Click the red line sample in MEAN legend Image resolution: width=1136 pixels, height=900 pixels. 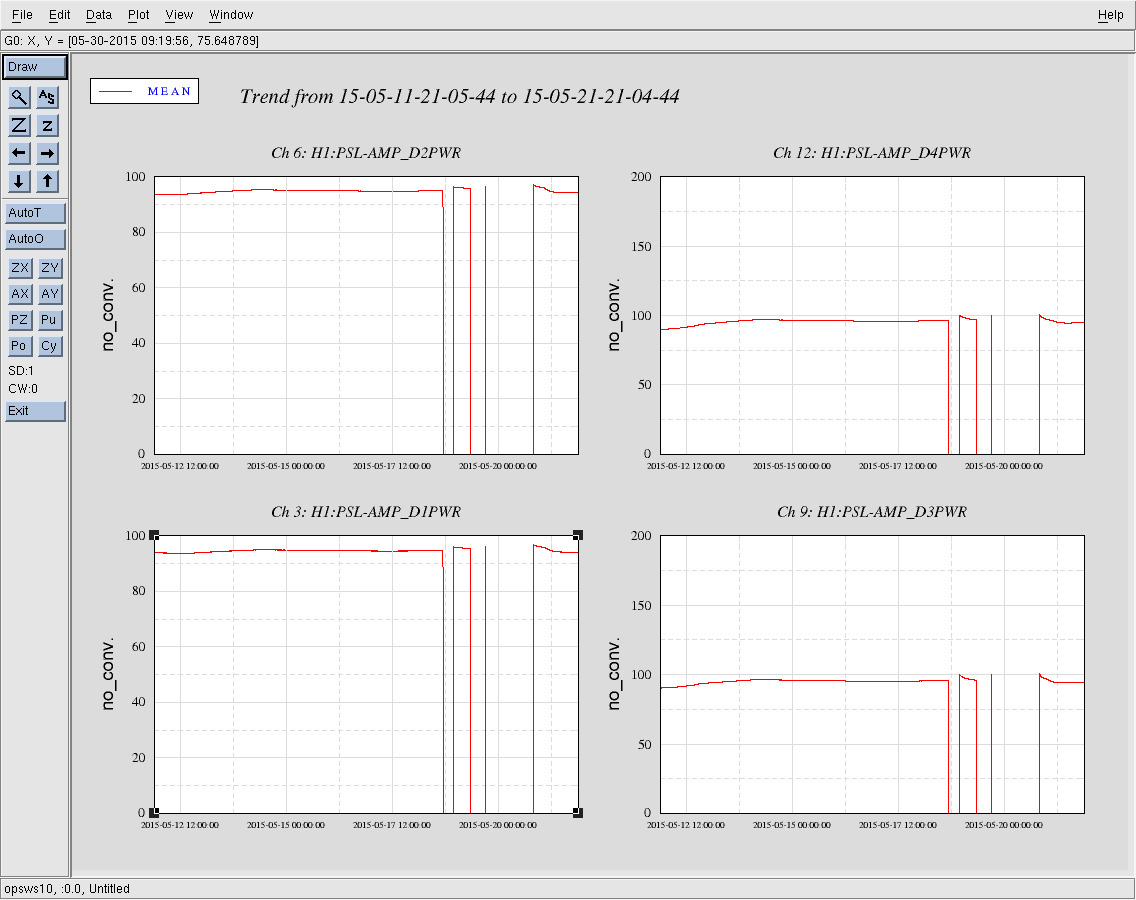pos(116,92)
